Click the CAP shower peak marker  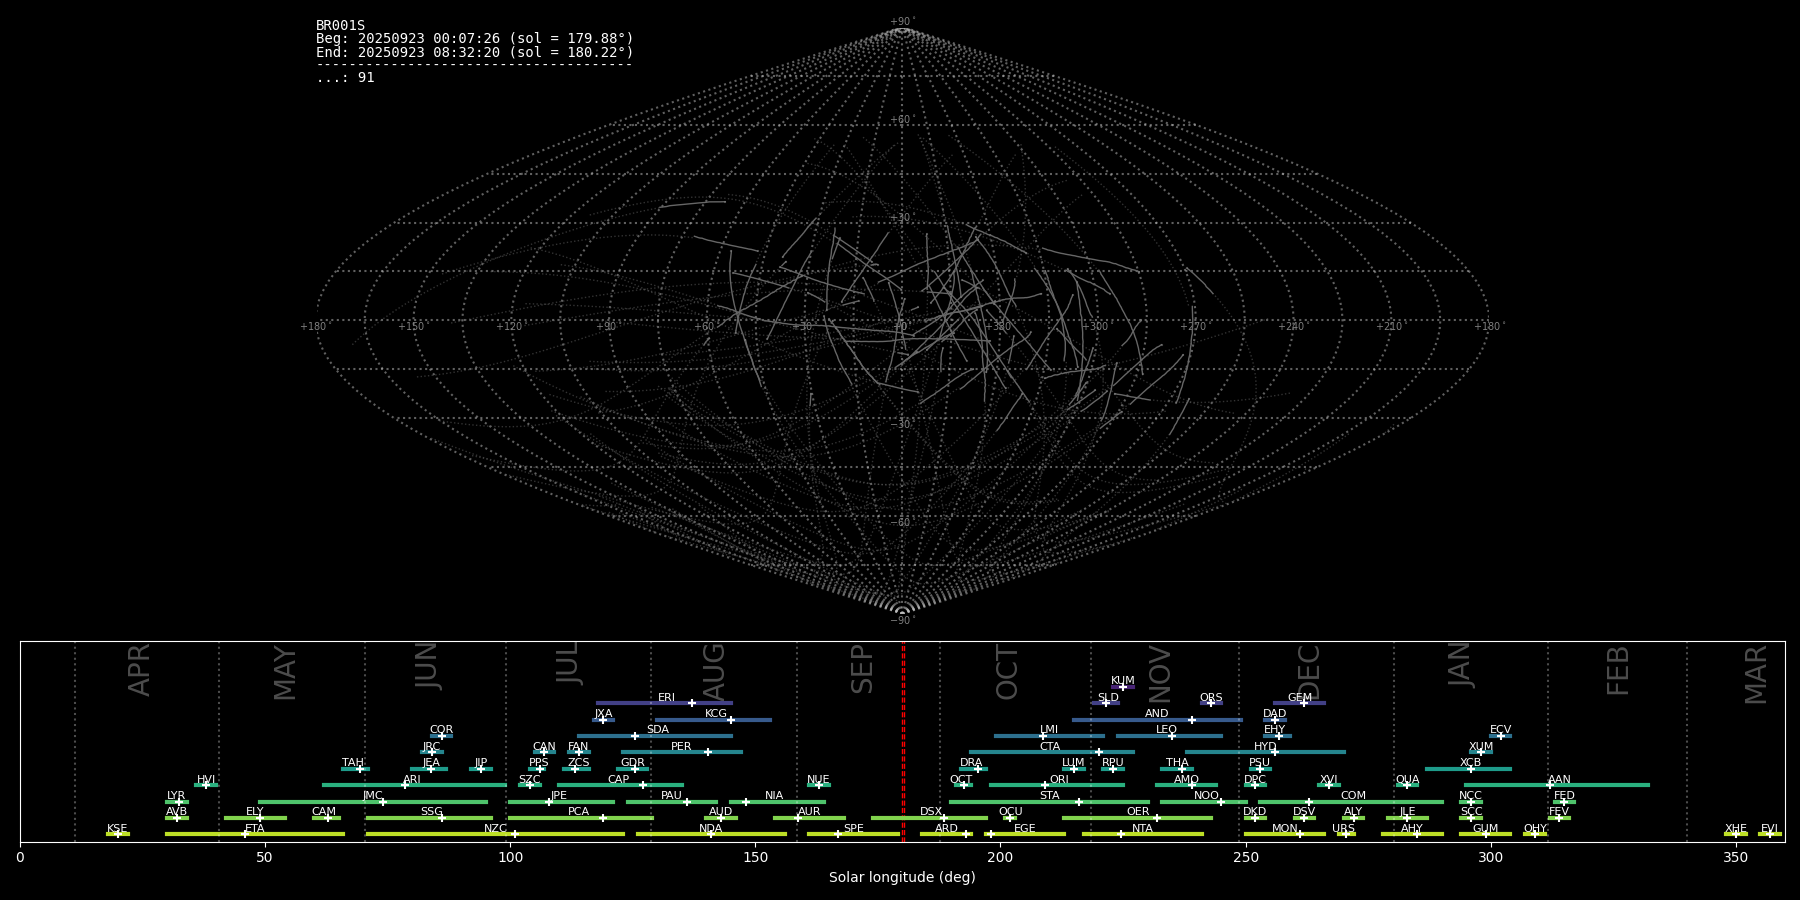(x=643, y=785)
